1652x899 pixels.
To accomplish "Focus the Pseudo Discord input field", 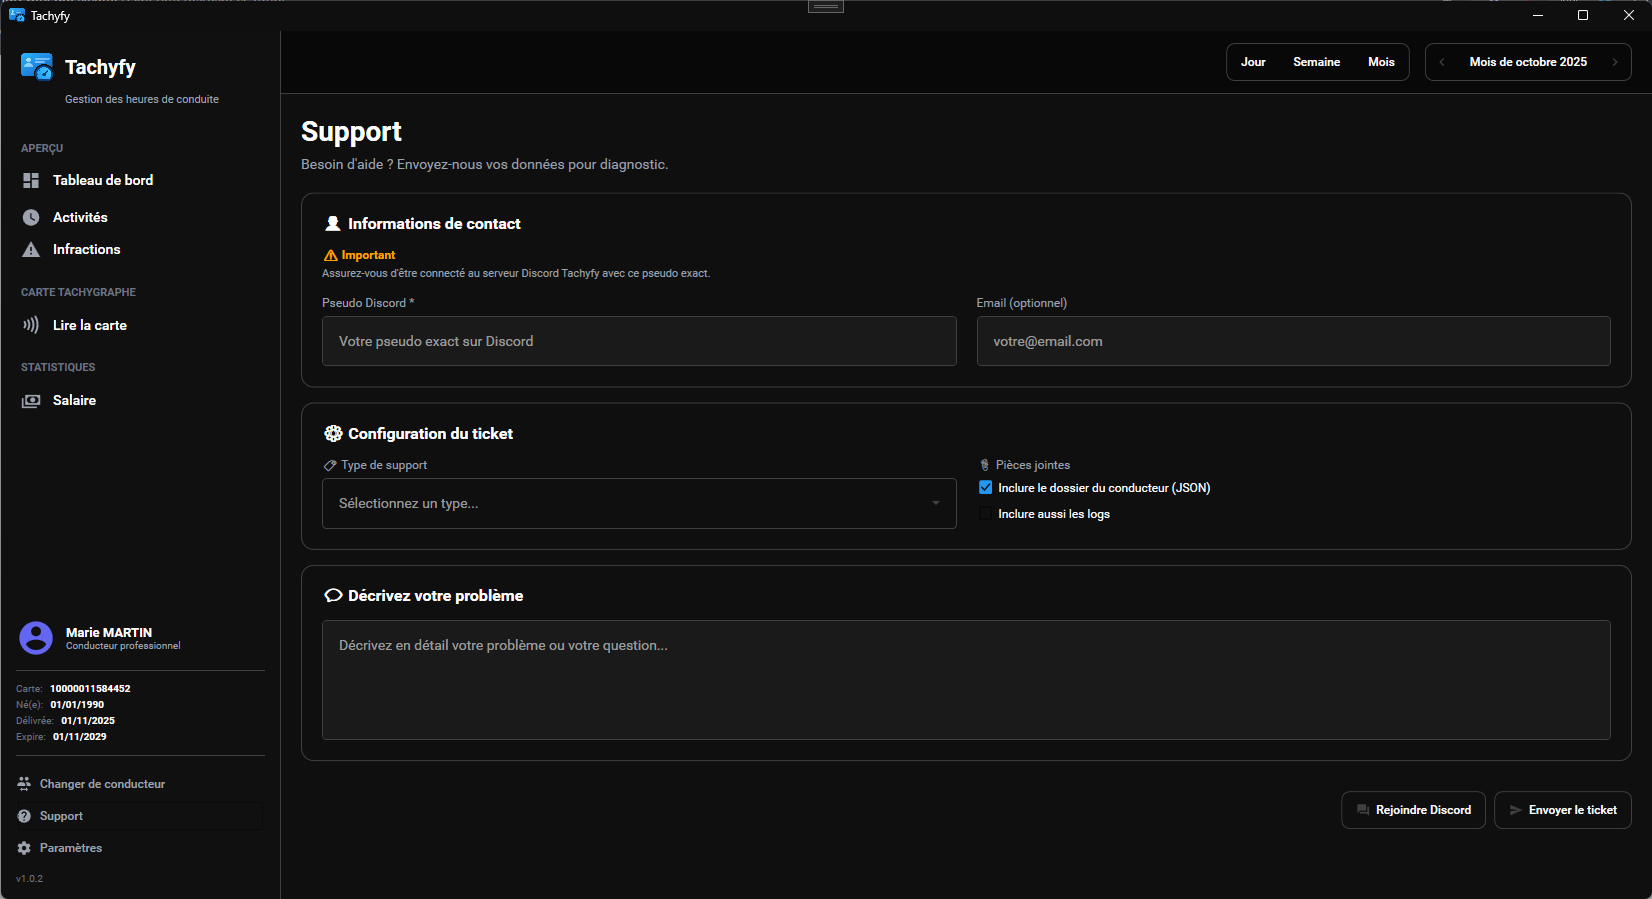I will (639, 341).
